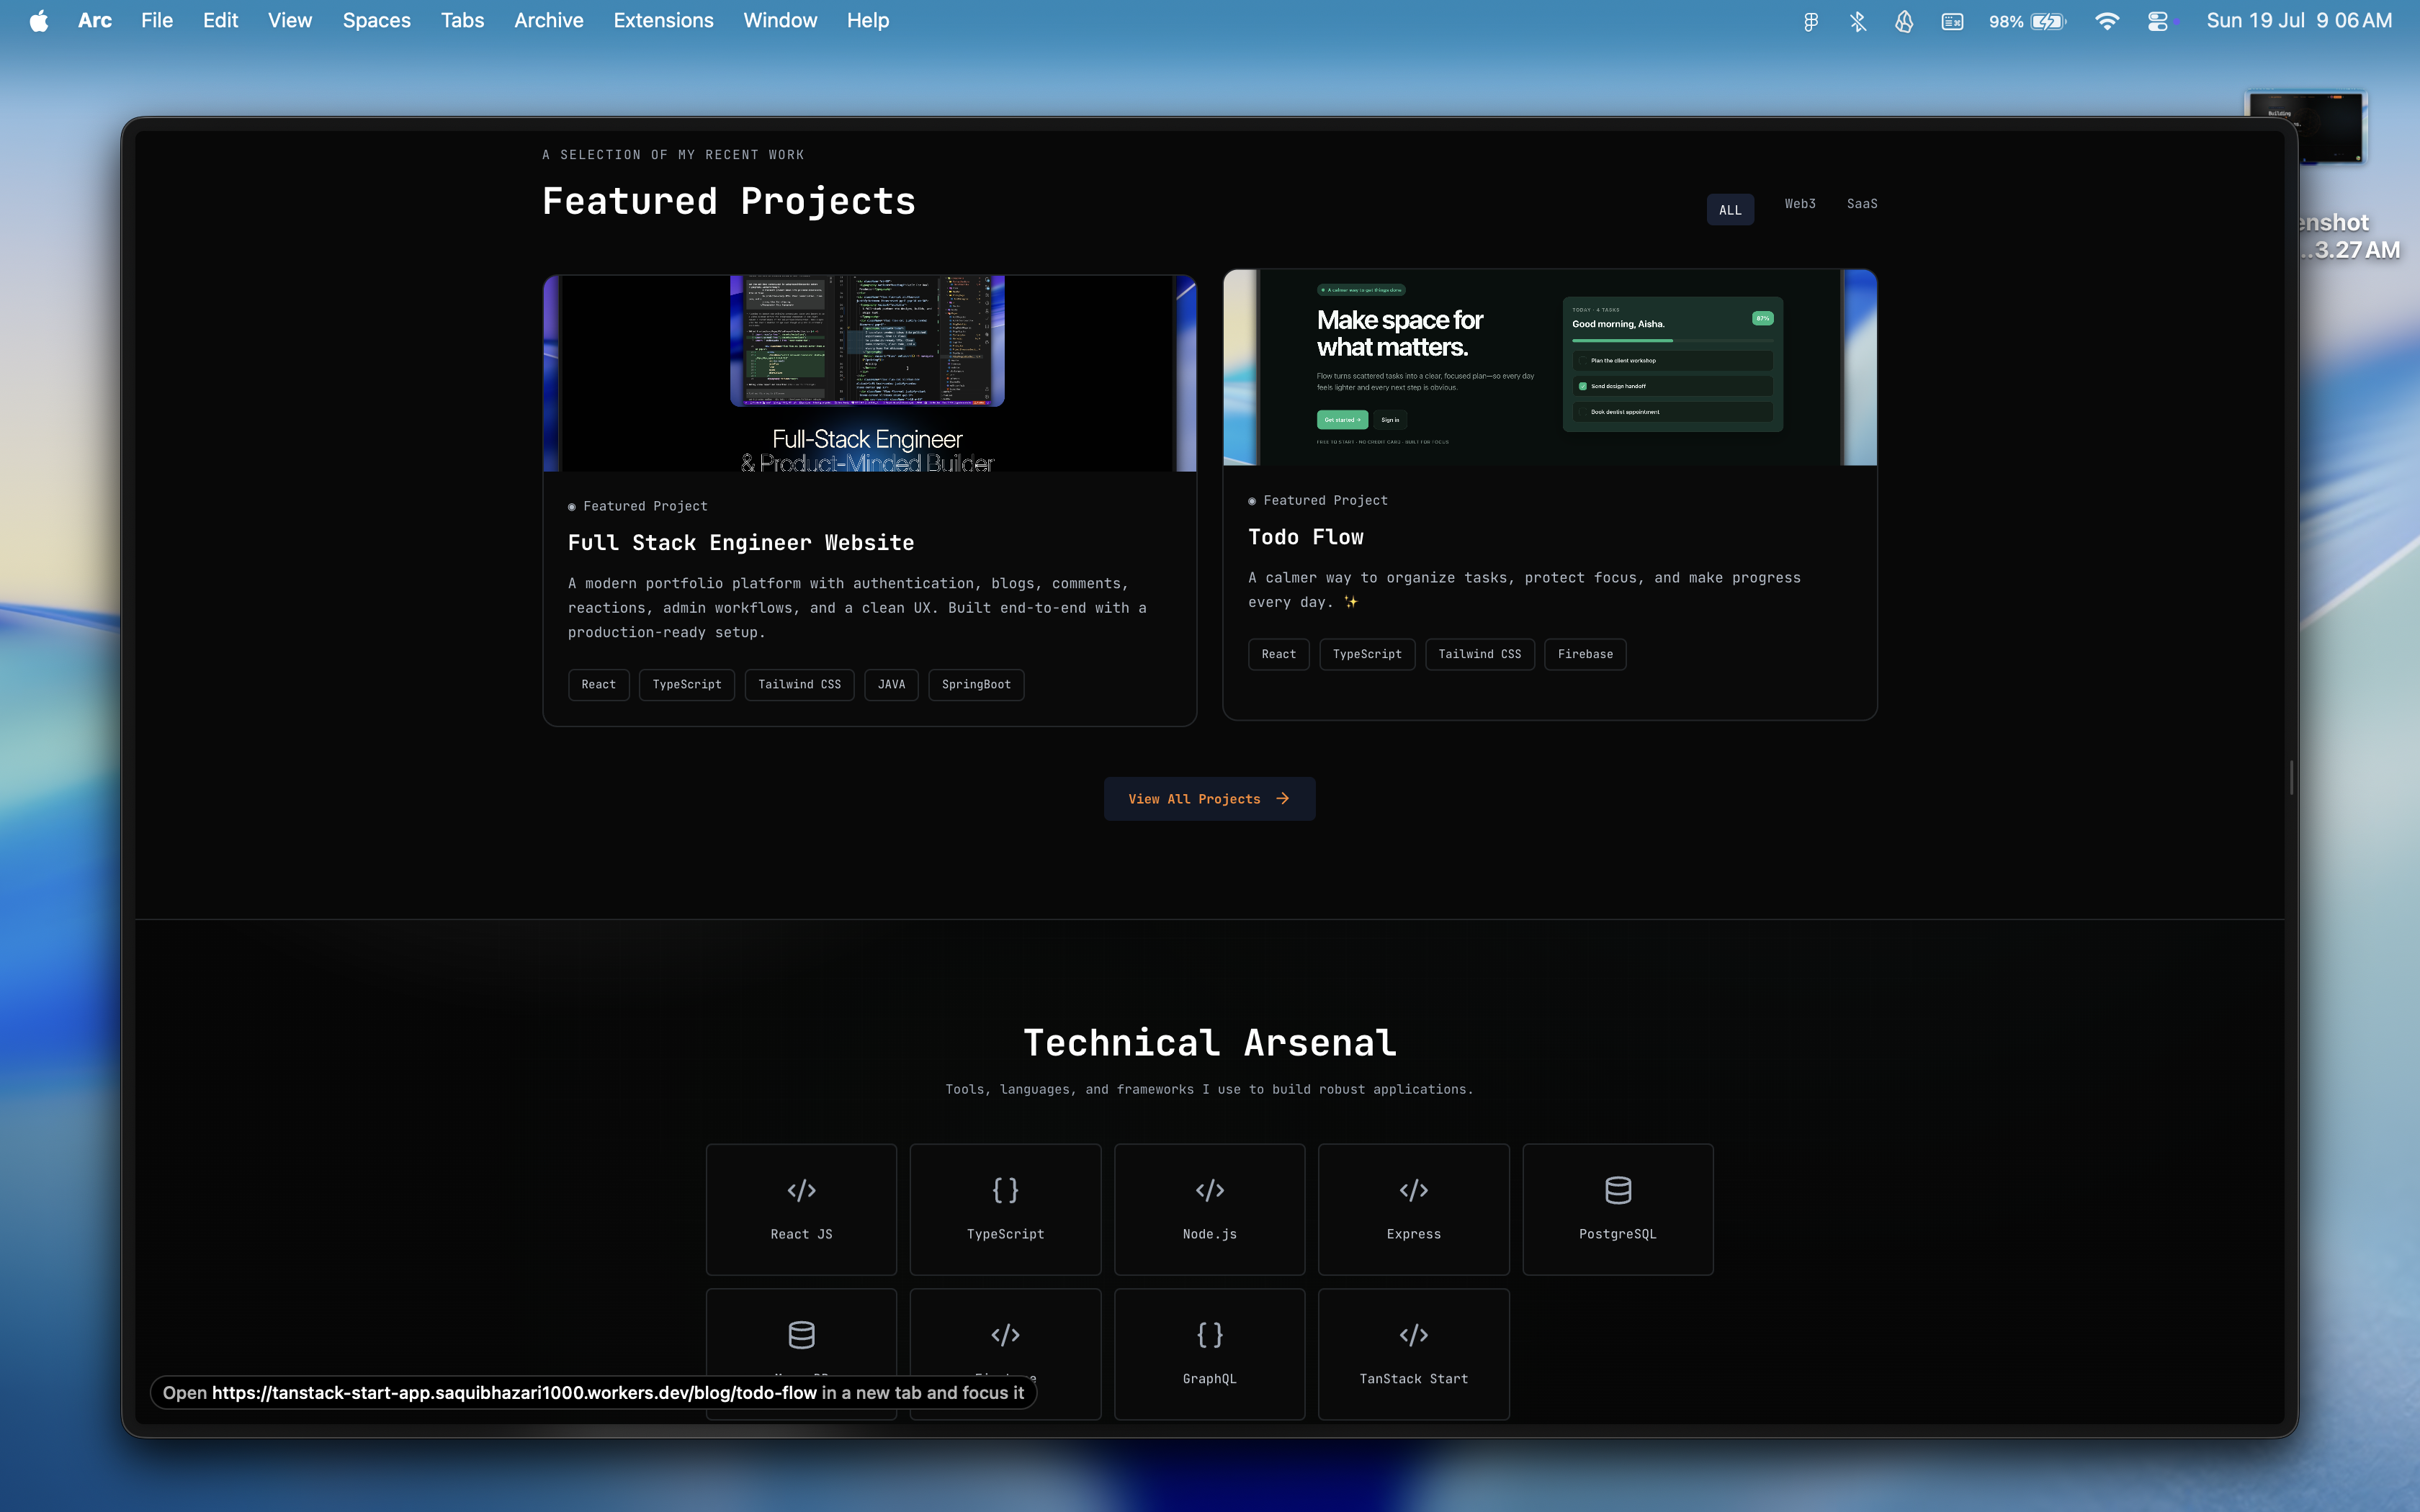
Task: Click the View All Projects button
Action: (1209, 799)
